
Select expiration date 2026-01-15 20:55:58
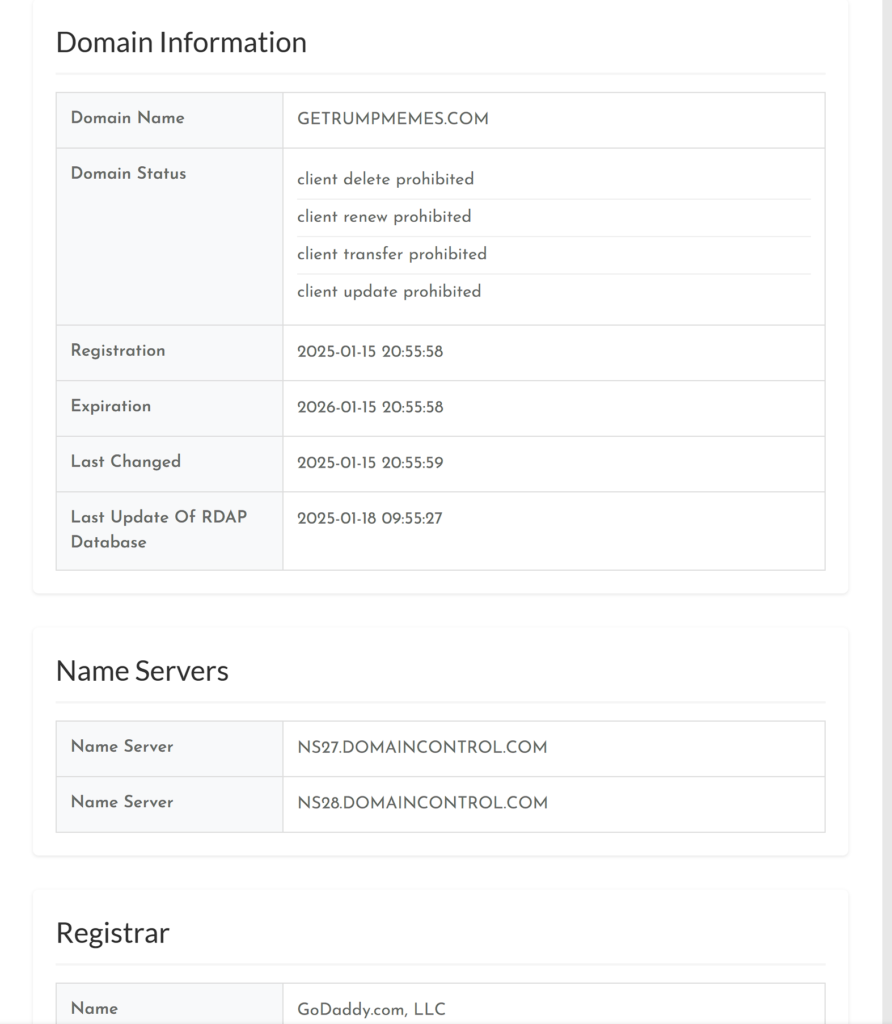[x=370, y=407]
